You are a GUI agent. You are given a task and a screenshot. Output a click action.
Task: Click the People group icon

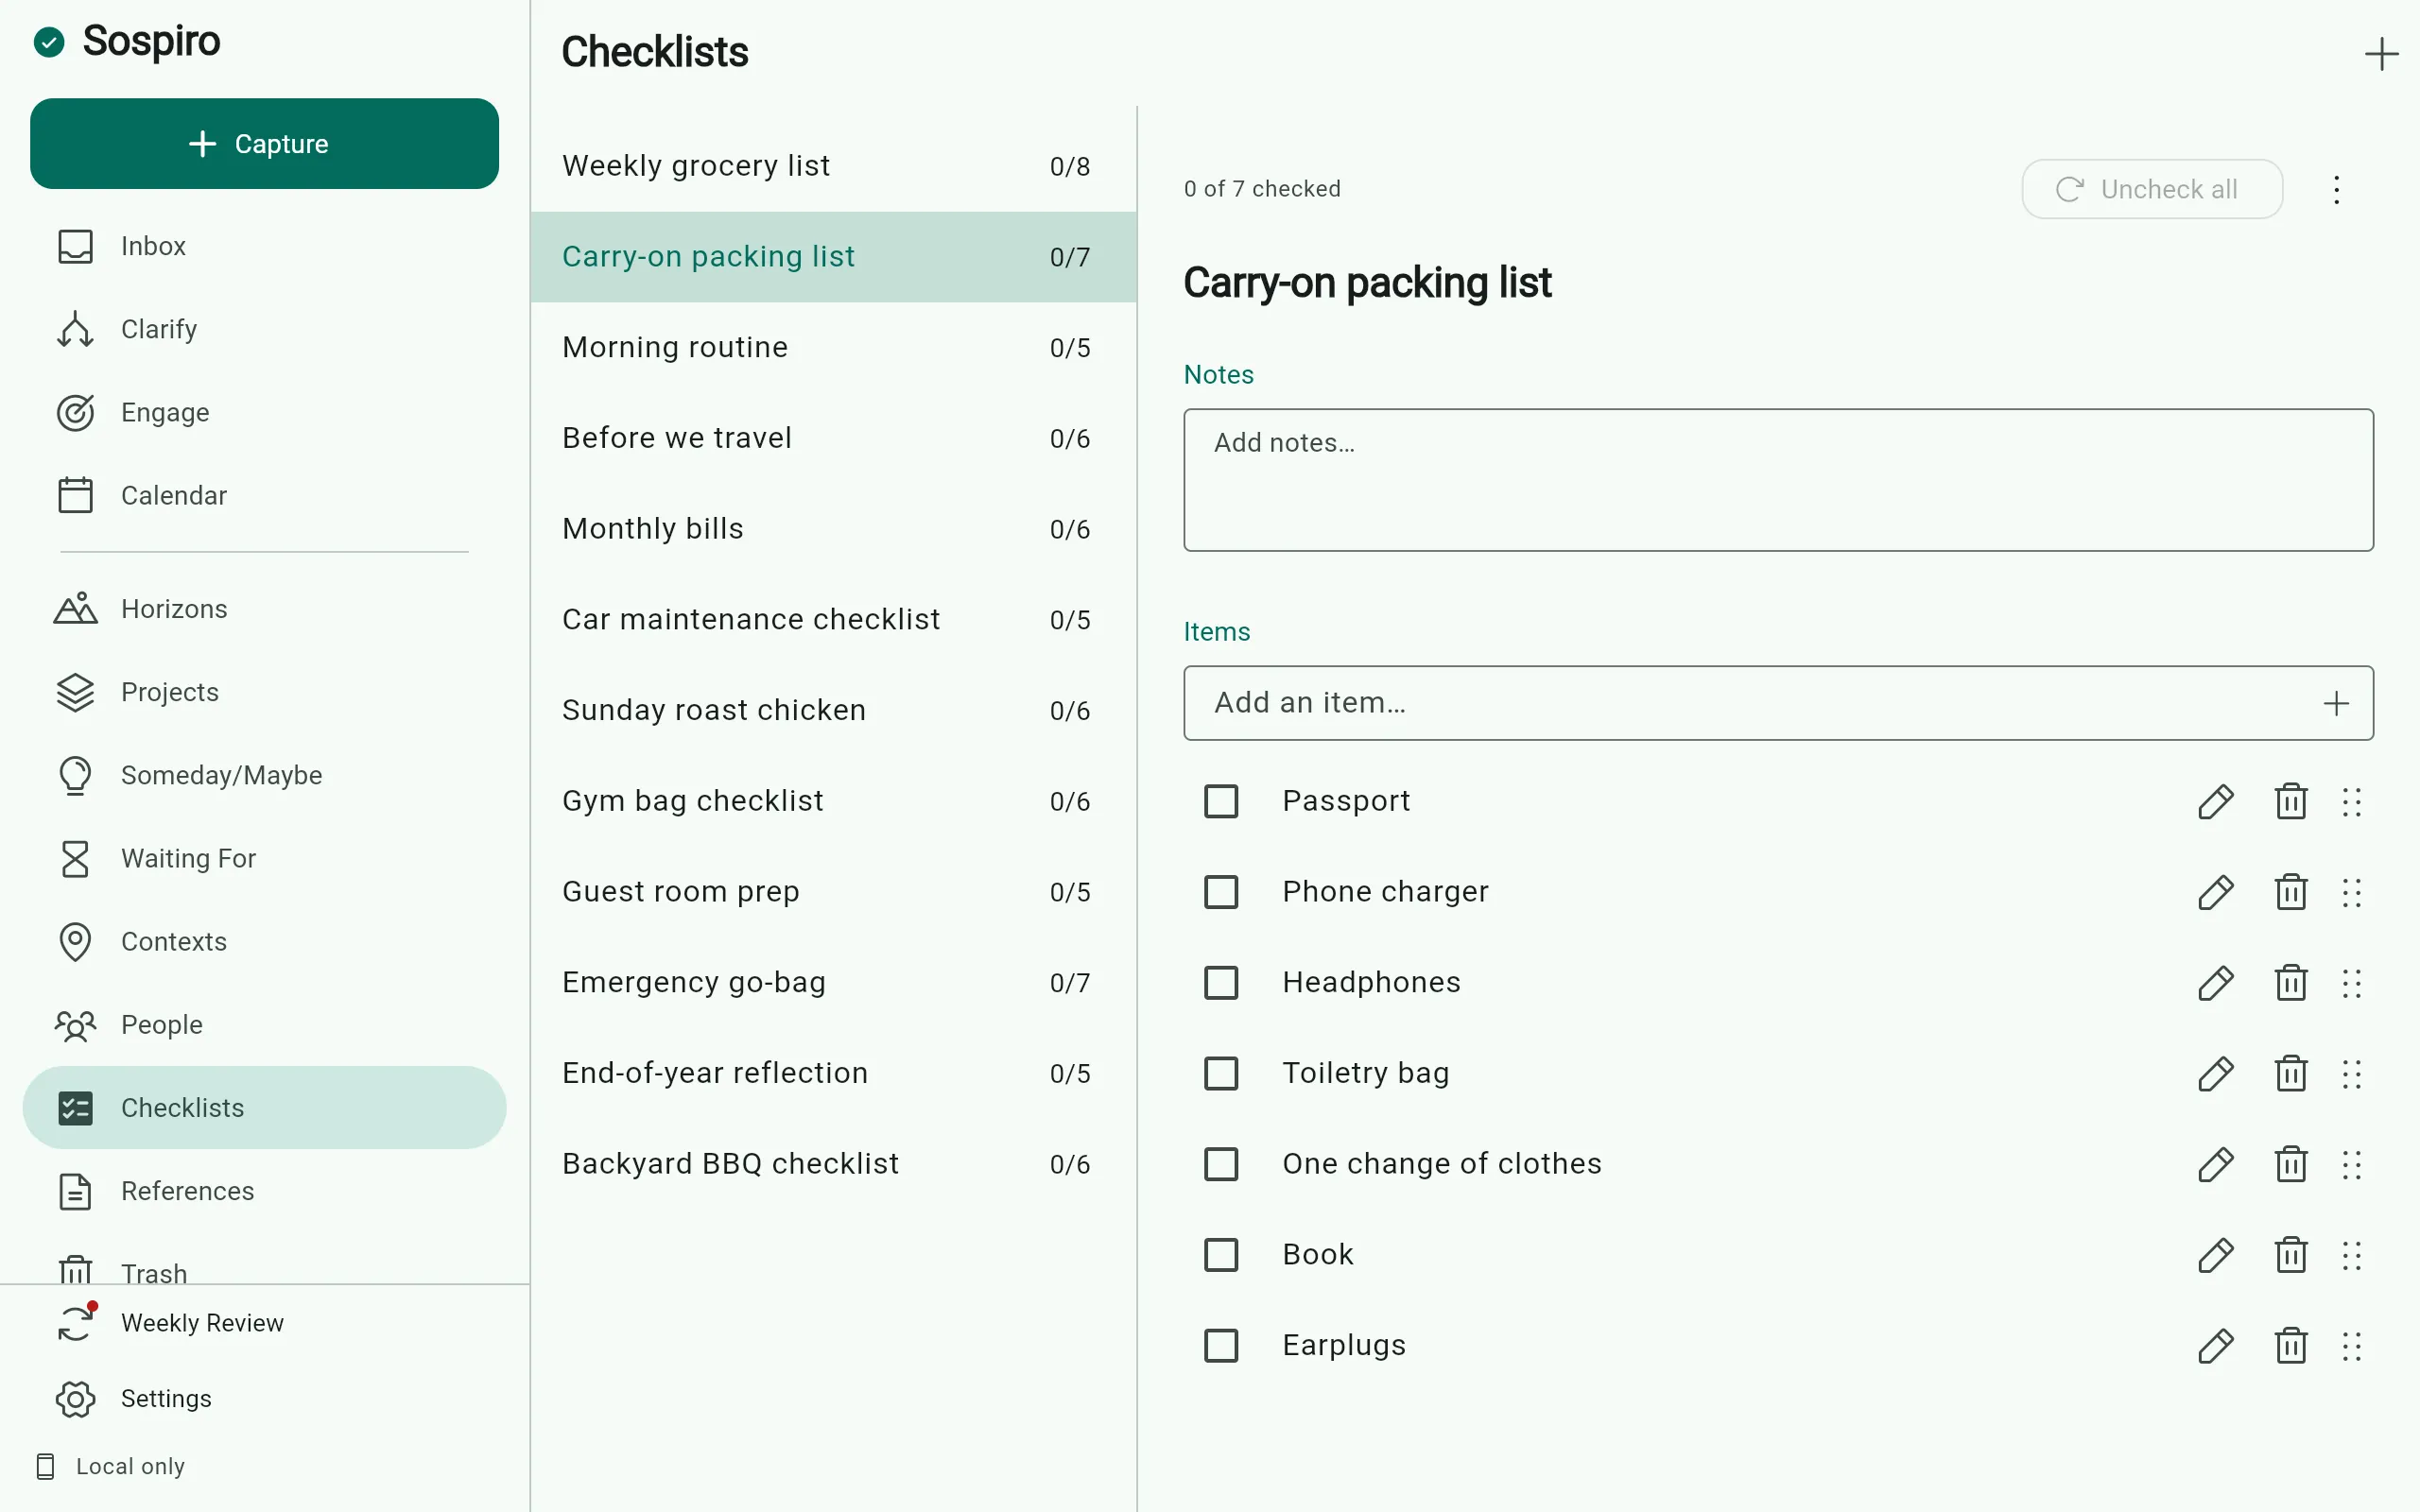(75, 1025)
